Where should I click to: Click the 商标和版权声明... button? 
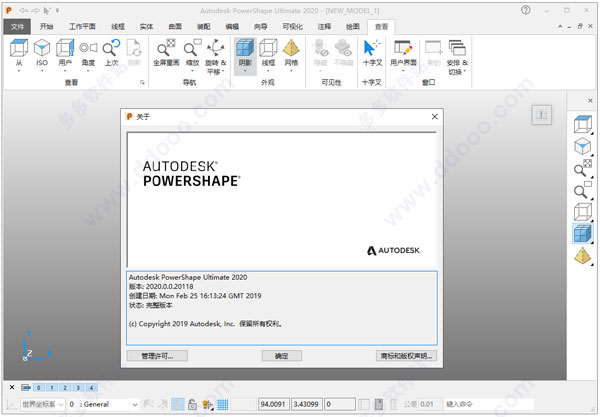[x=406, y=356]
